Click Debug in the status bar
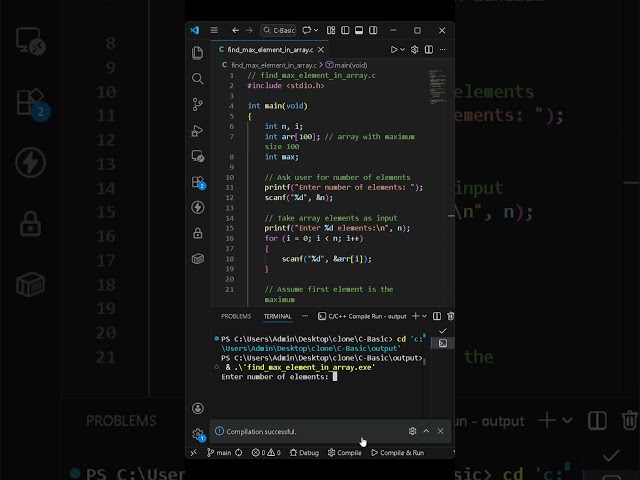The height and width of the screenshot is (480, 640). [304, 452]
